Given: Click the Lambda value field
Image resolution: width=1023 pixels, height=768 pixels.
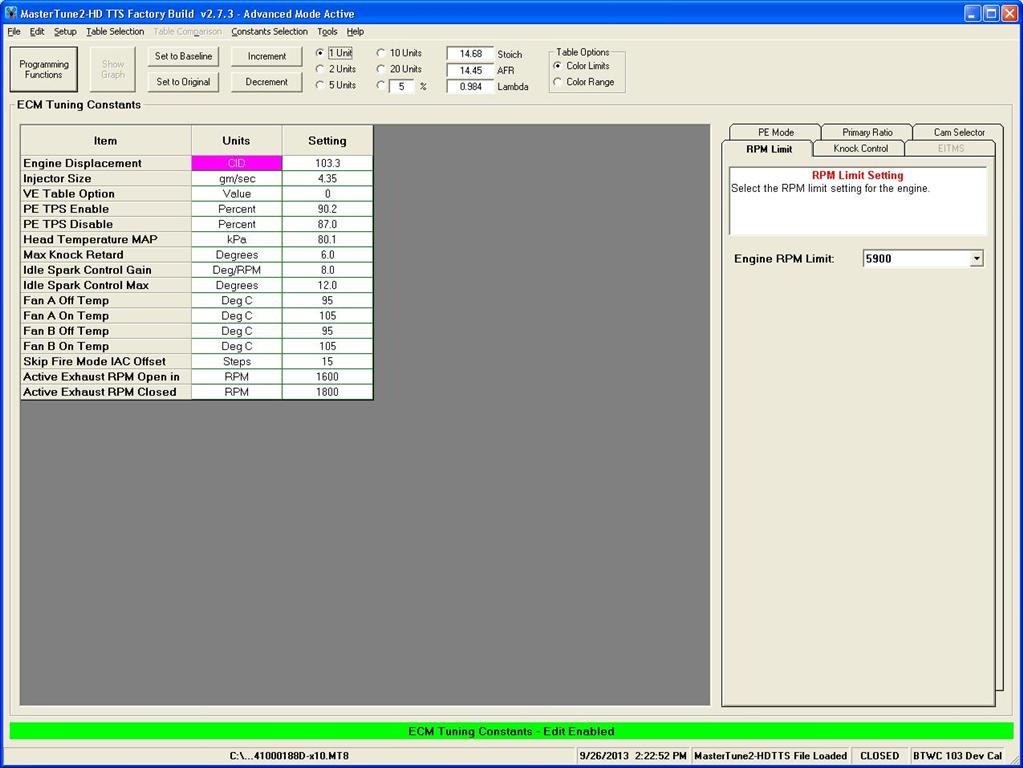Looking at the screenshot, I should [x=470, y=86].
